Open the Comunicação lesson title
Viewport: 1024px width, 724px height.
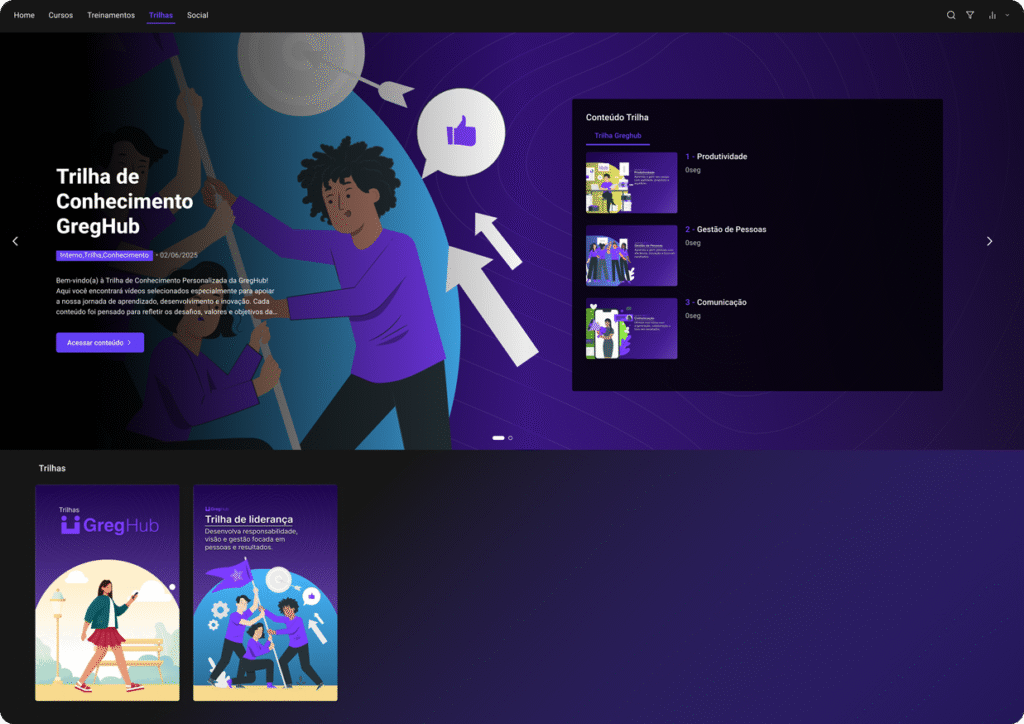click(721, 302)
